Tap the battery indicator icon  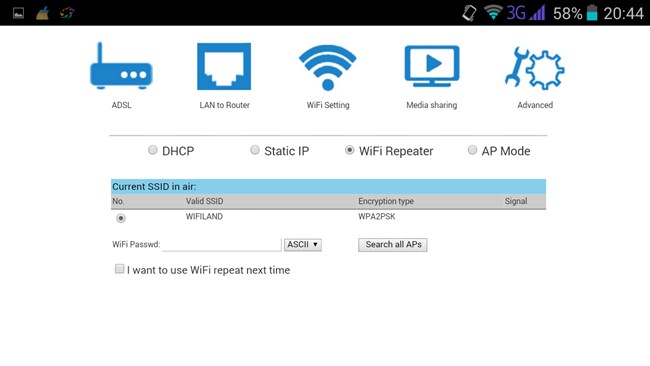[x=592, y=13]
